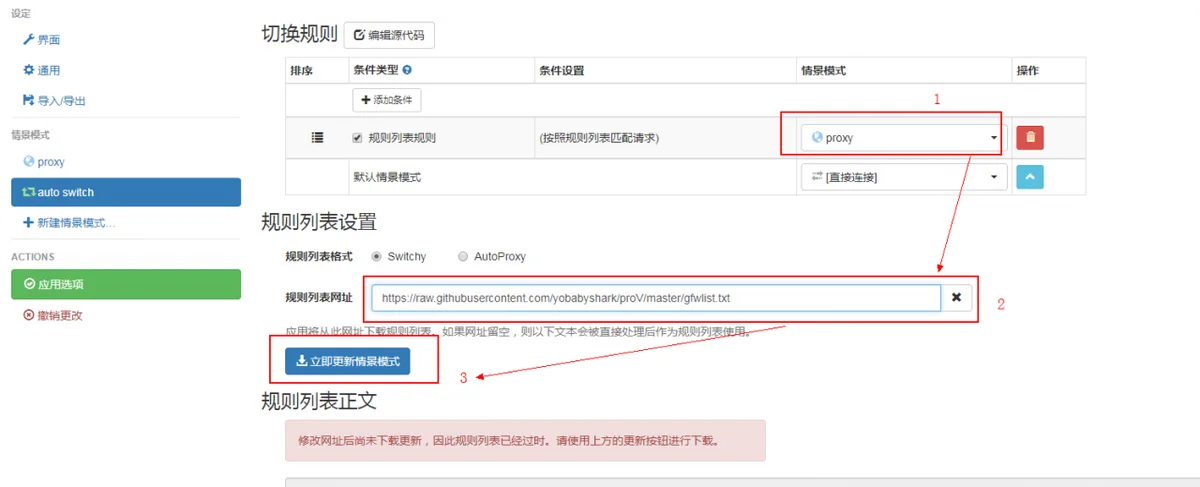
Task: Discard changes with 撤销更改
Action: click(52, 315)
